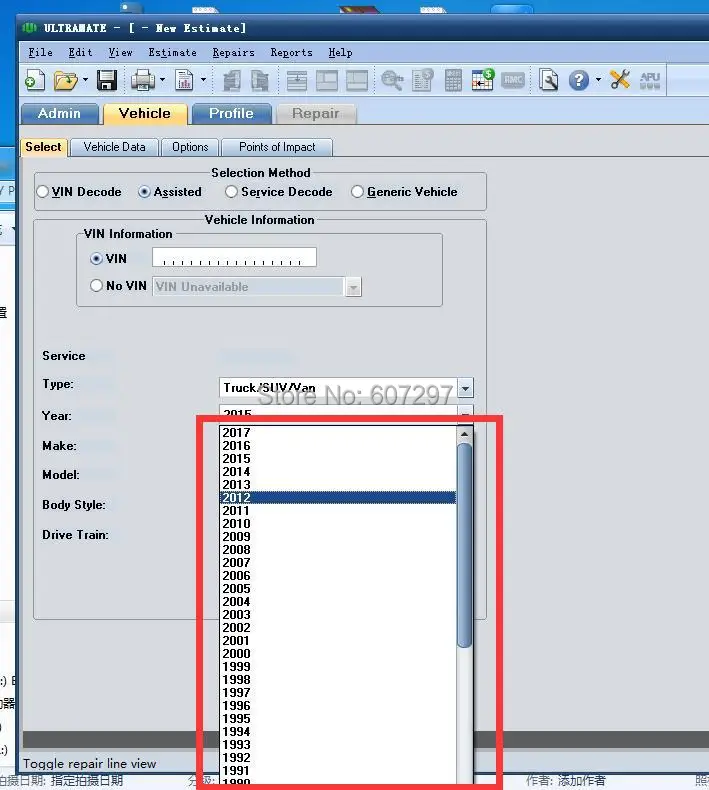The width and height of the screenshot is (709, 790).
Task: Open the Estimate menu
Action: (172, 52)
